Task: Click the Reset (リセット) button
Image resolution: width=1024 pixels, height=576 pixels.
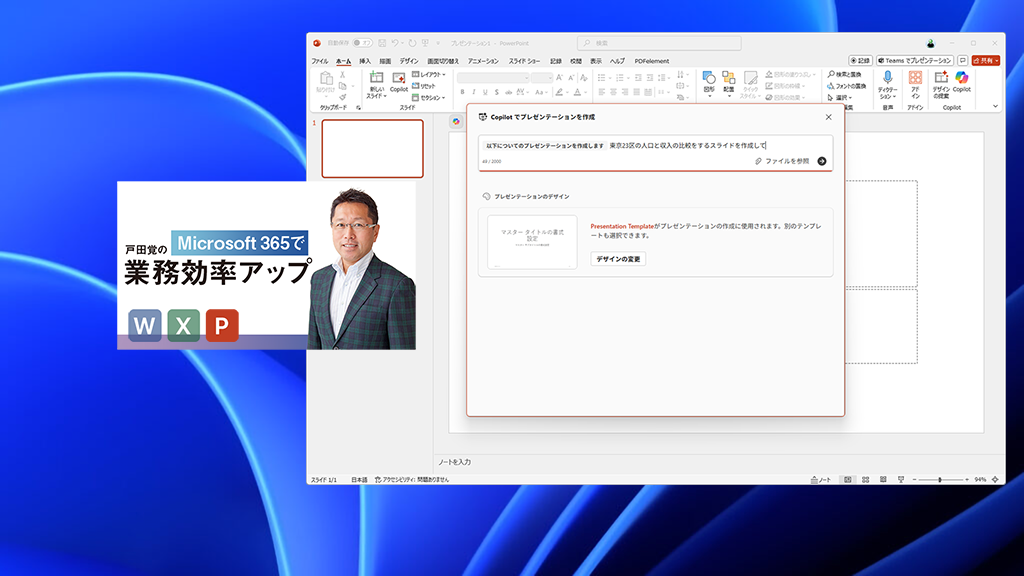Action: (x=424, y=86)
